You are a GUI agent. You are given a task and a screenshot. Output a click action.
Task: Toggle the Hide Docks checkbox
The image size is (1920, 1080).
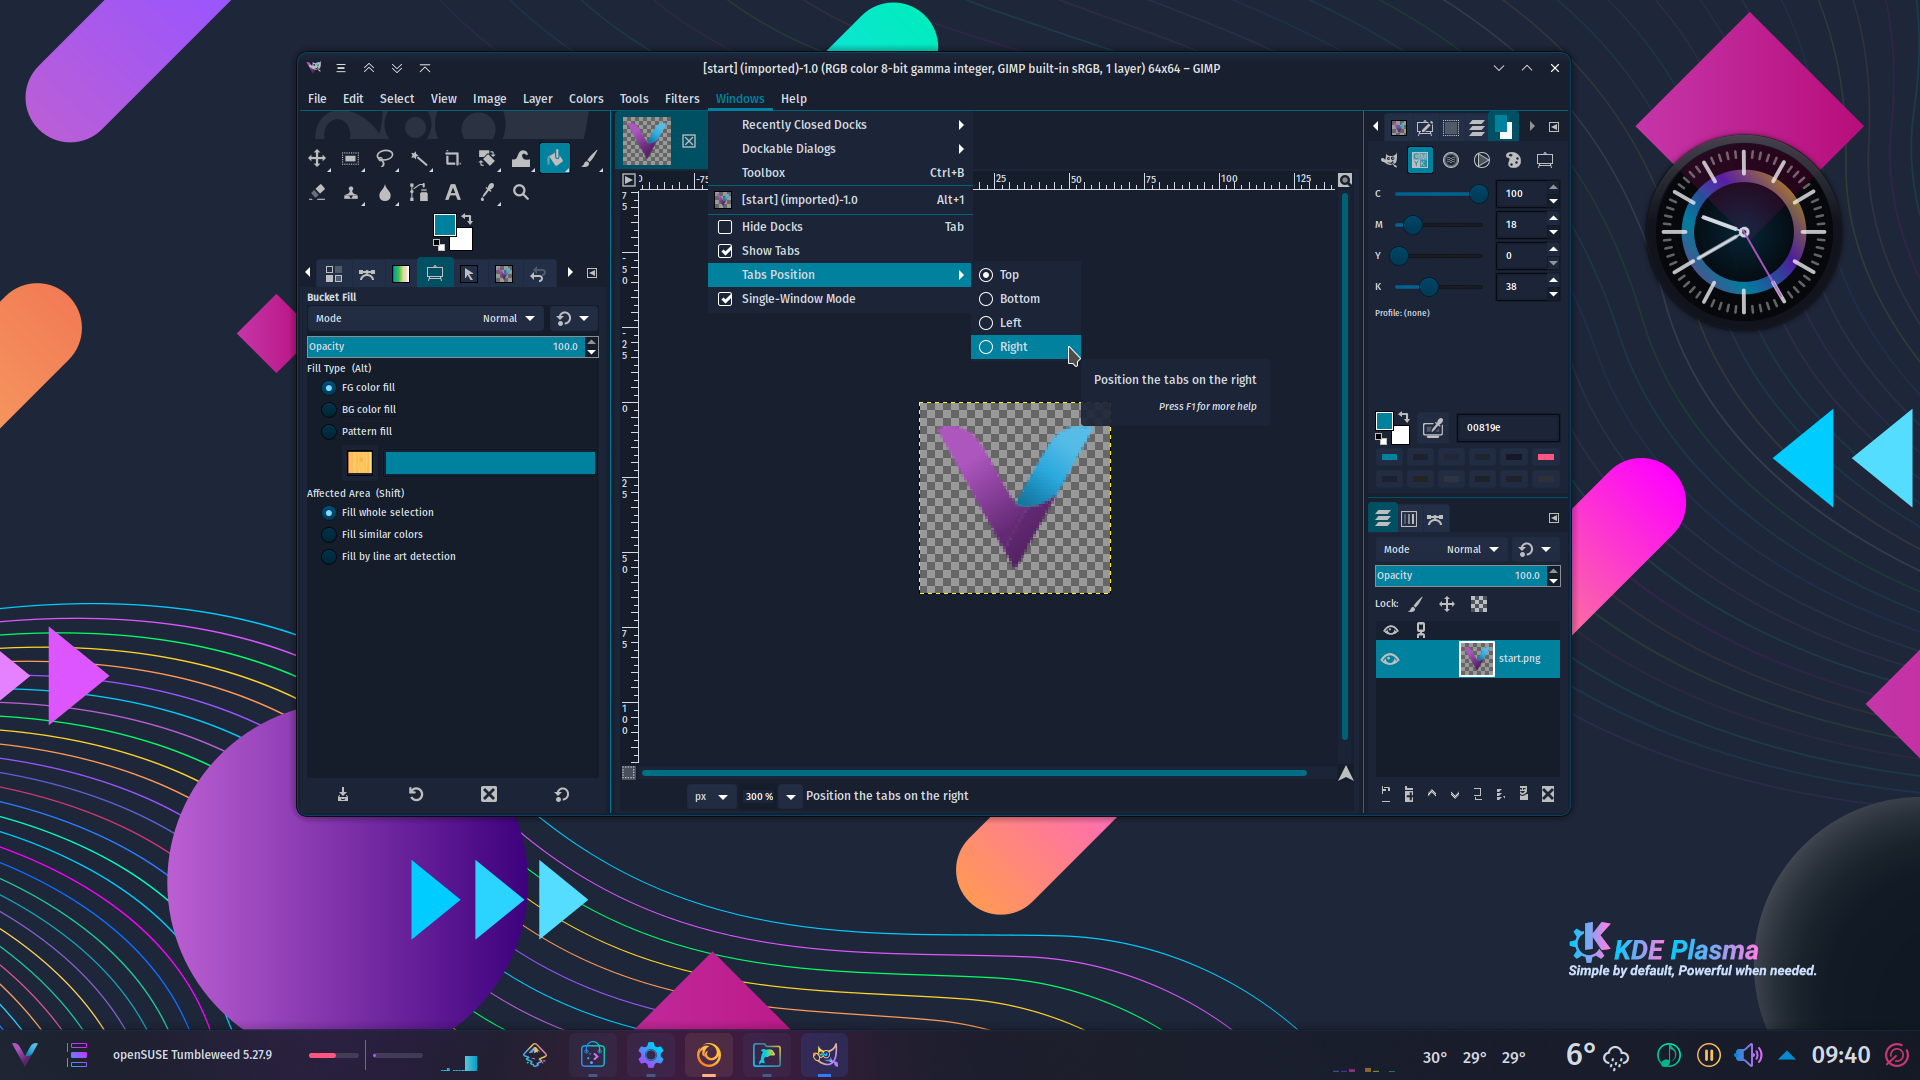pos(725,227)
